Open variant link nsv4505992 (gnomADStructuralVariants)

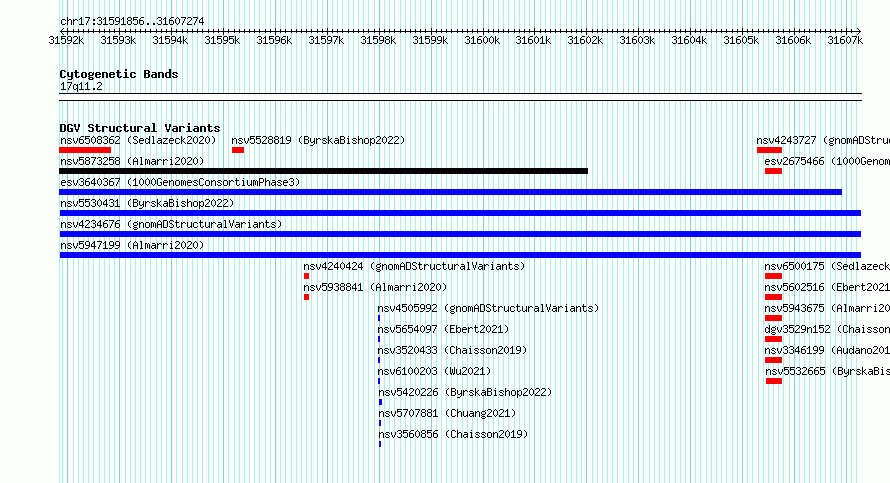click(489, 308)
